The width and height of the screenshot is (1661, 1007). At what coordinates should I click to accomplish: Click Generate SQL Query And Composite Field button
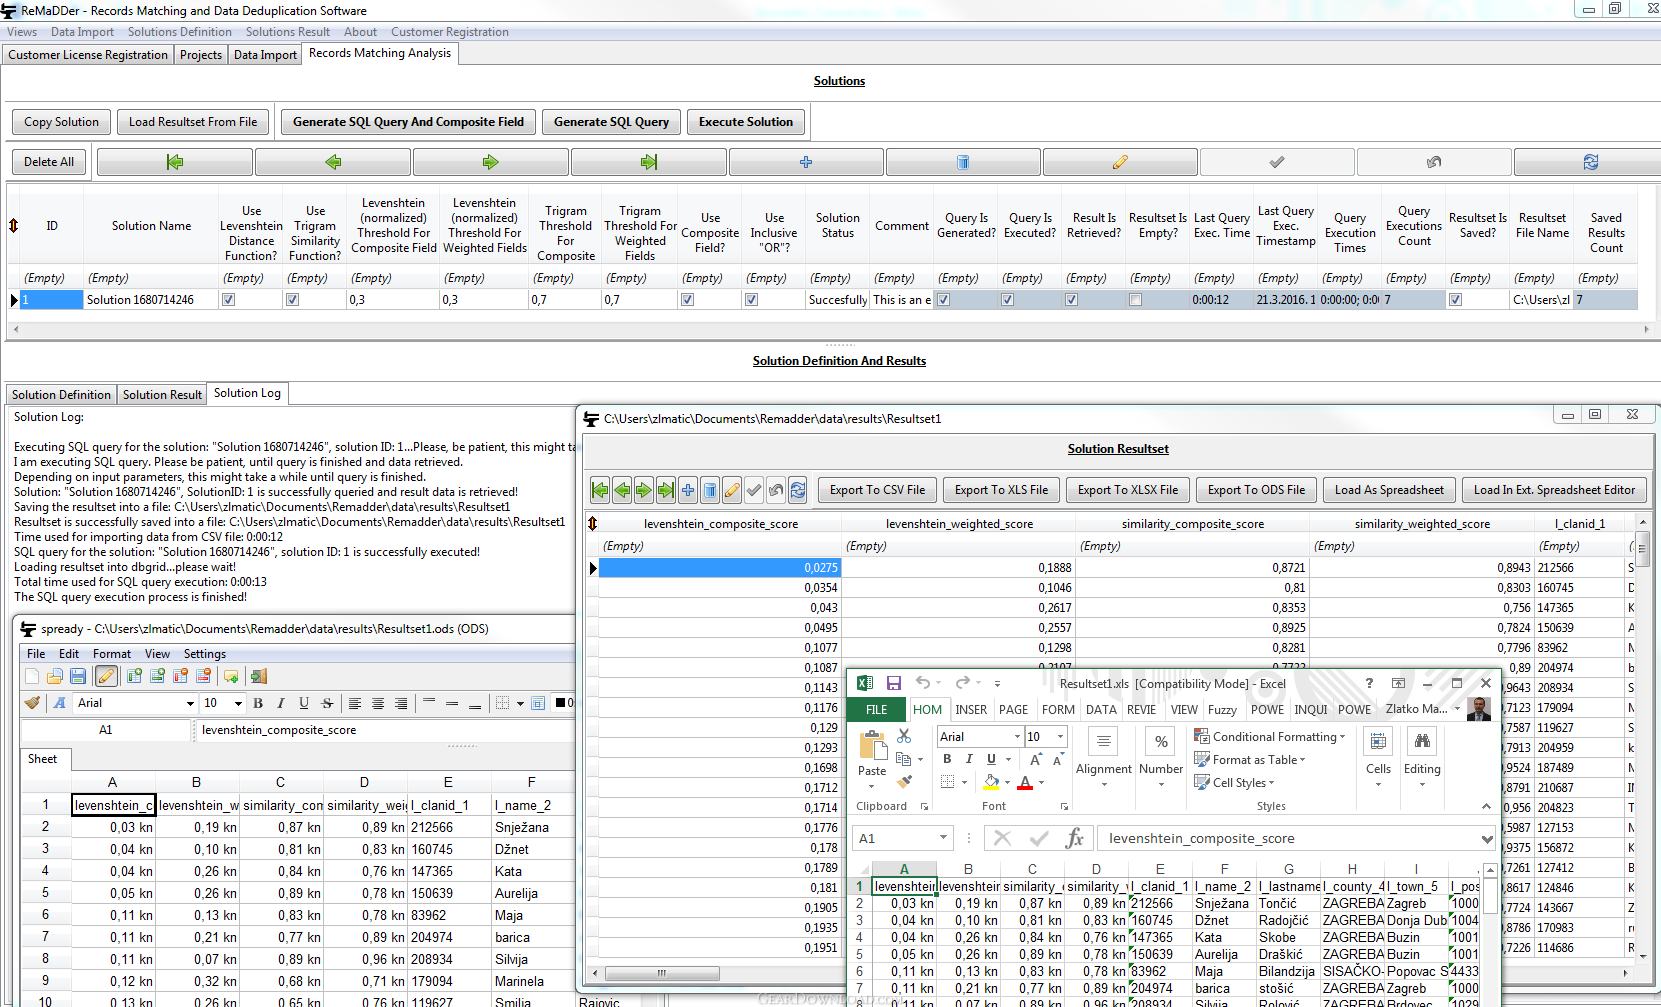point(408,122)
